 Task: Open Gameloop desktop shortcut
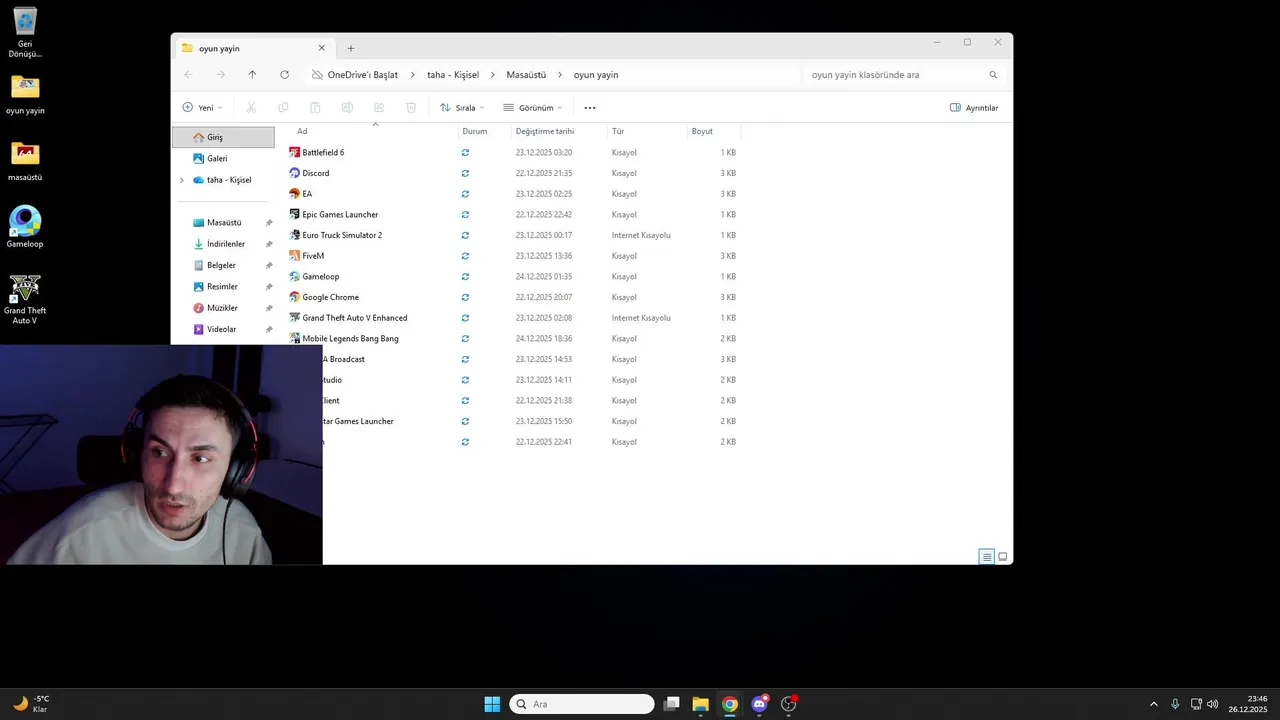25,227
